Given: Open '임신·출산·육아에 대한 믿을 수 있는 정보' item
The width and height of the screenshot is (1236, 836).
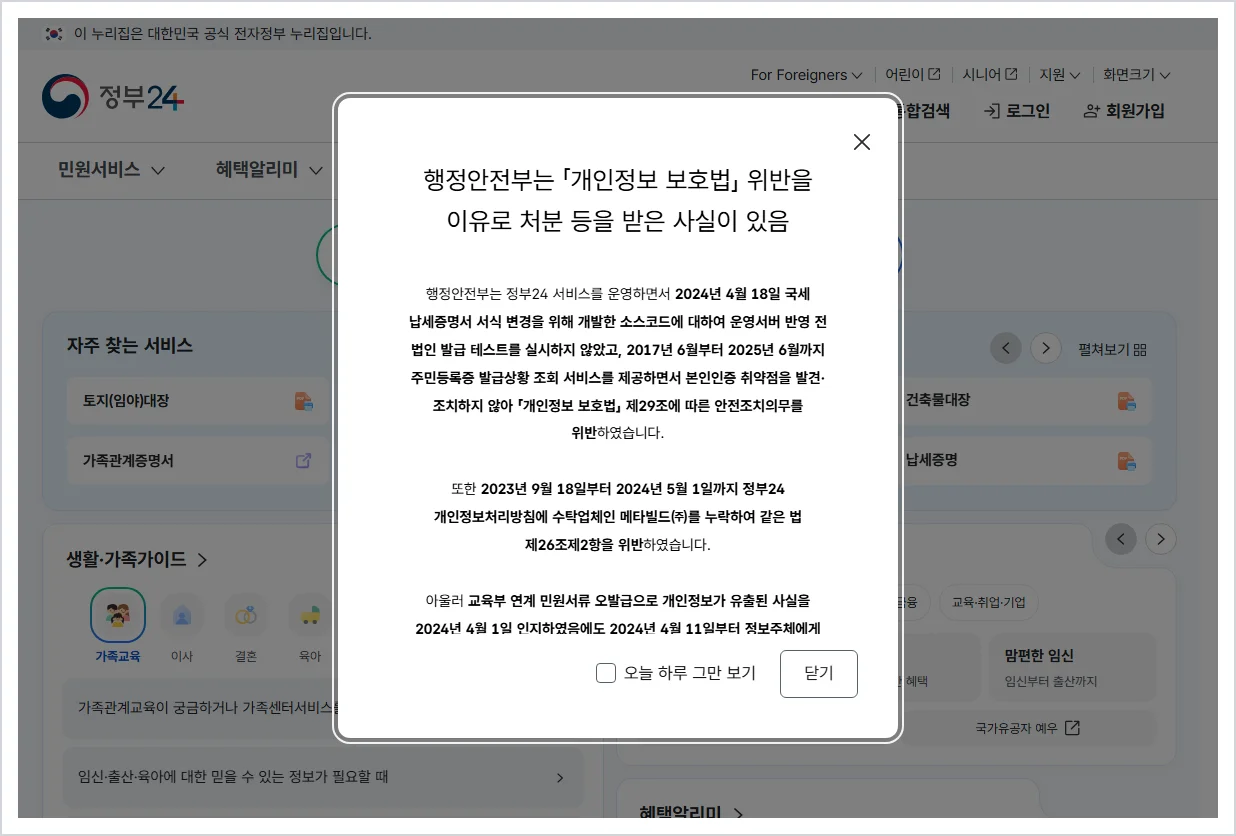Looking at the screenshot, I should click(x=322, y=777).
